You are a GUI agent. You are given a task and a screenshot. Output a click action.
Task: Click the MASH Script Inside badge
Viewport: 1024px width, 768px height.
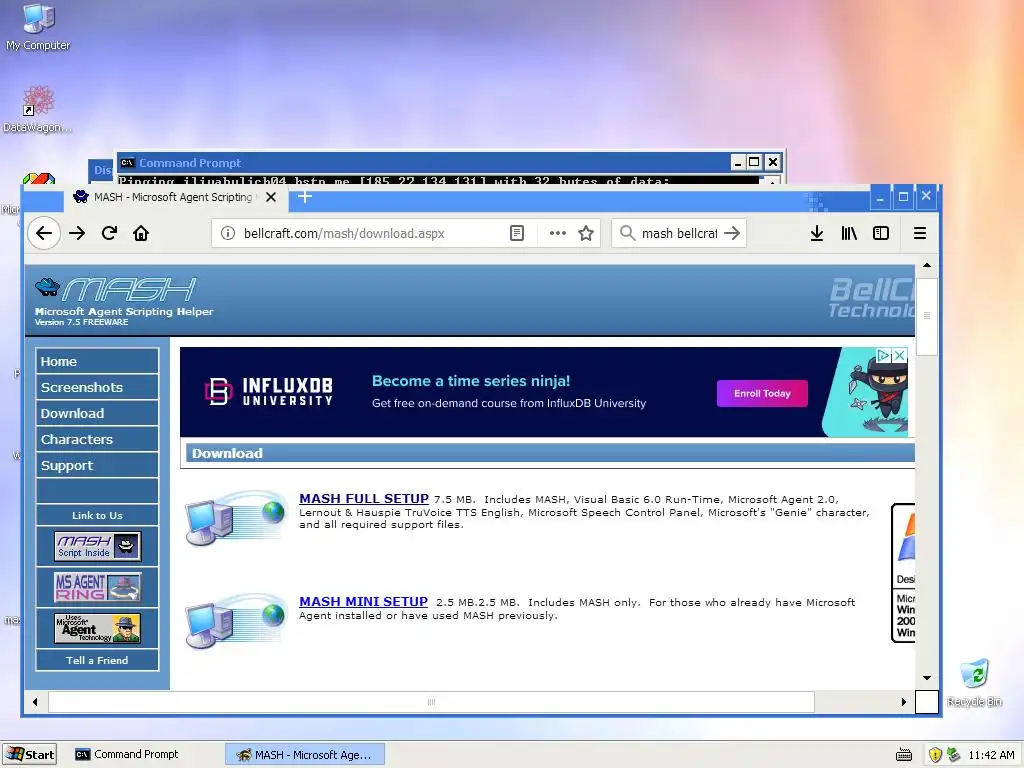(x=97, y=546)
